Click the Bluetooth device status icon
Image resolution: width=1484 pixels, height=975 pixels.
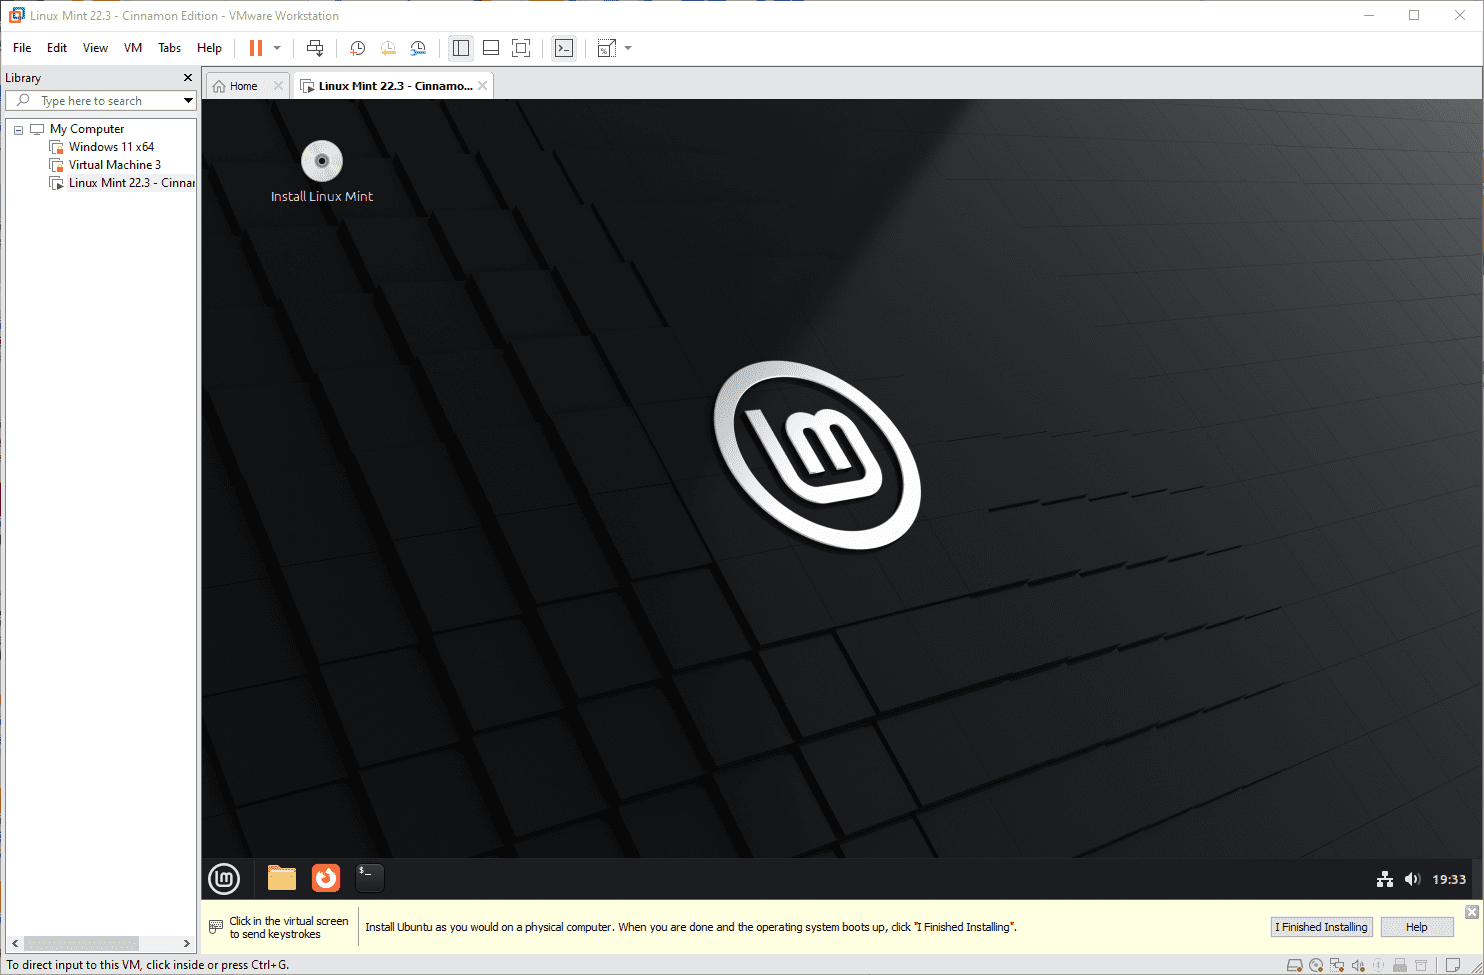[1379, 965]
